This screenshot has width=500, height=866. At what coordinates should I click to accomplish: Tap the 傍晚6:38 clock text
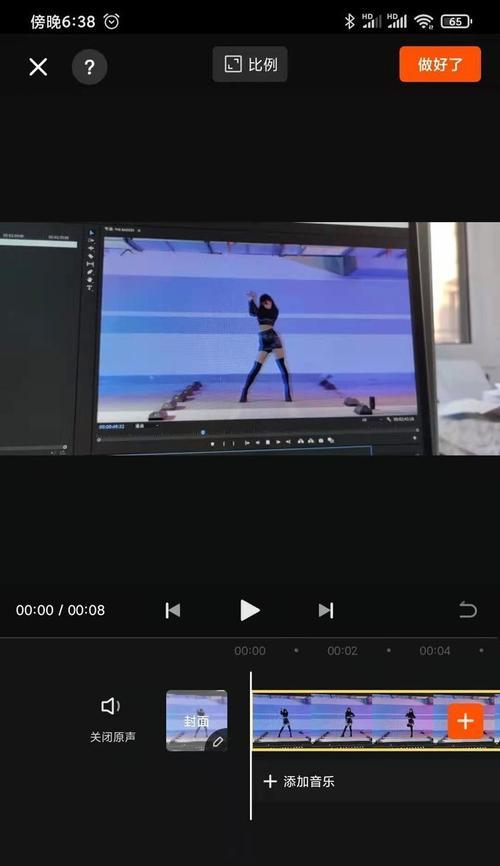(63, 22)
